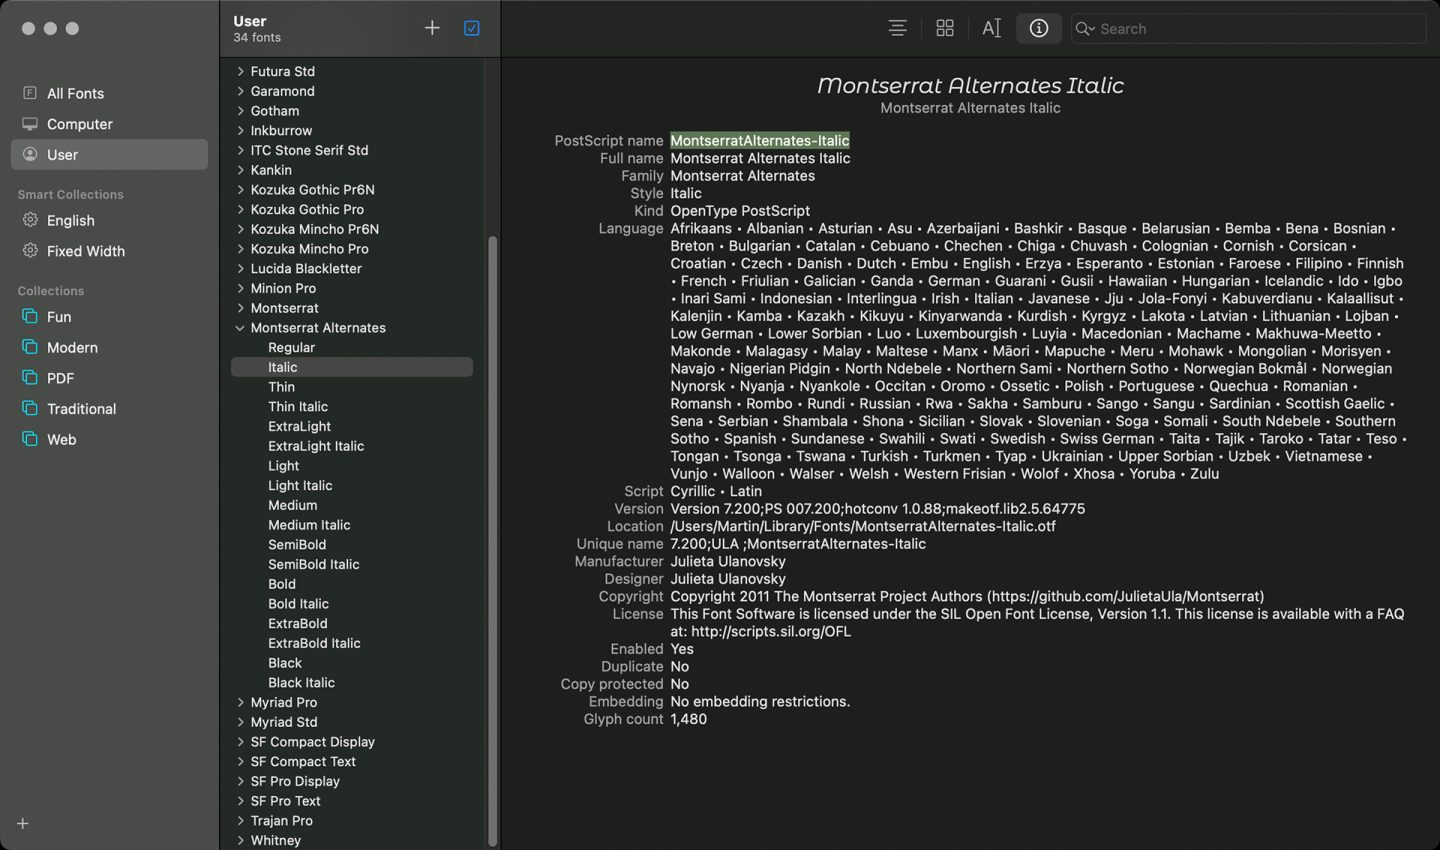Viewport: 1440px width, 850px height.
Task: Click the User sidebar icon
Action: pos(30,154)
